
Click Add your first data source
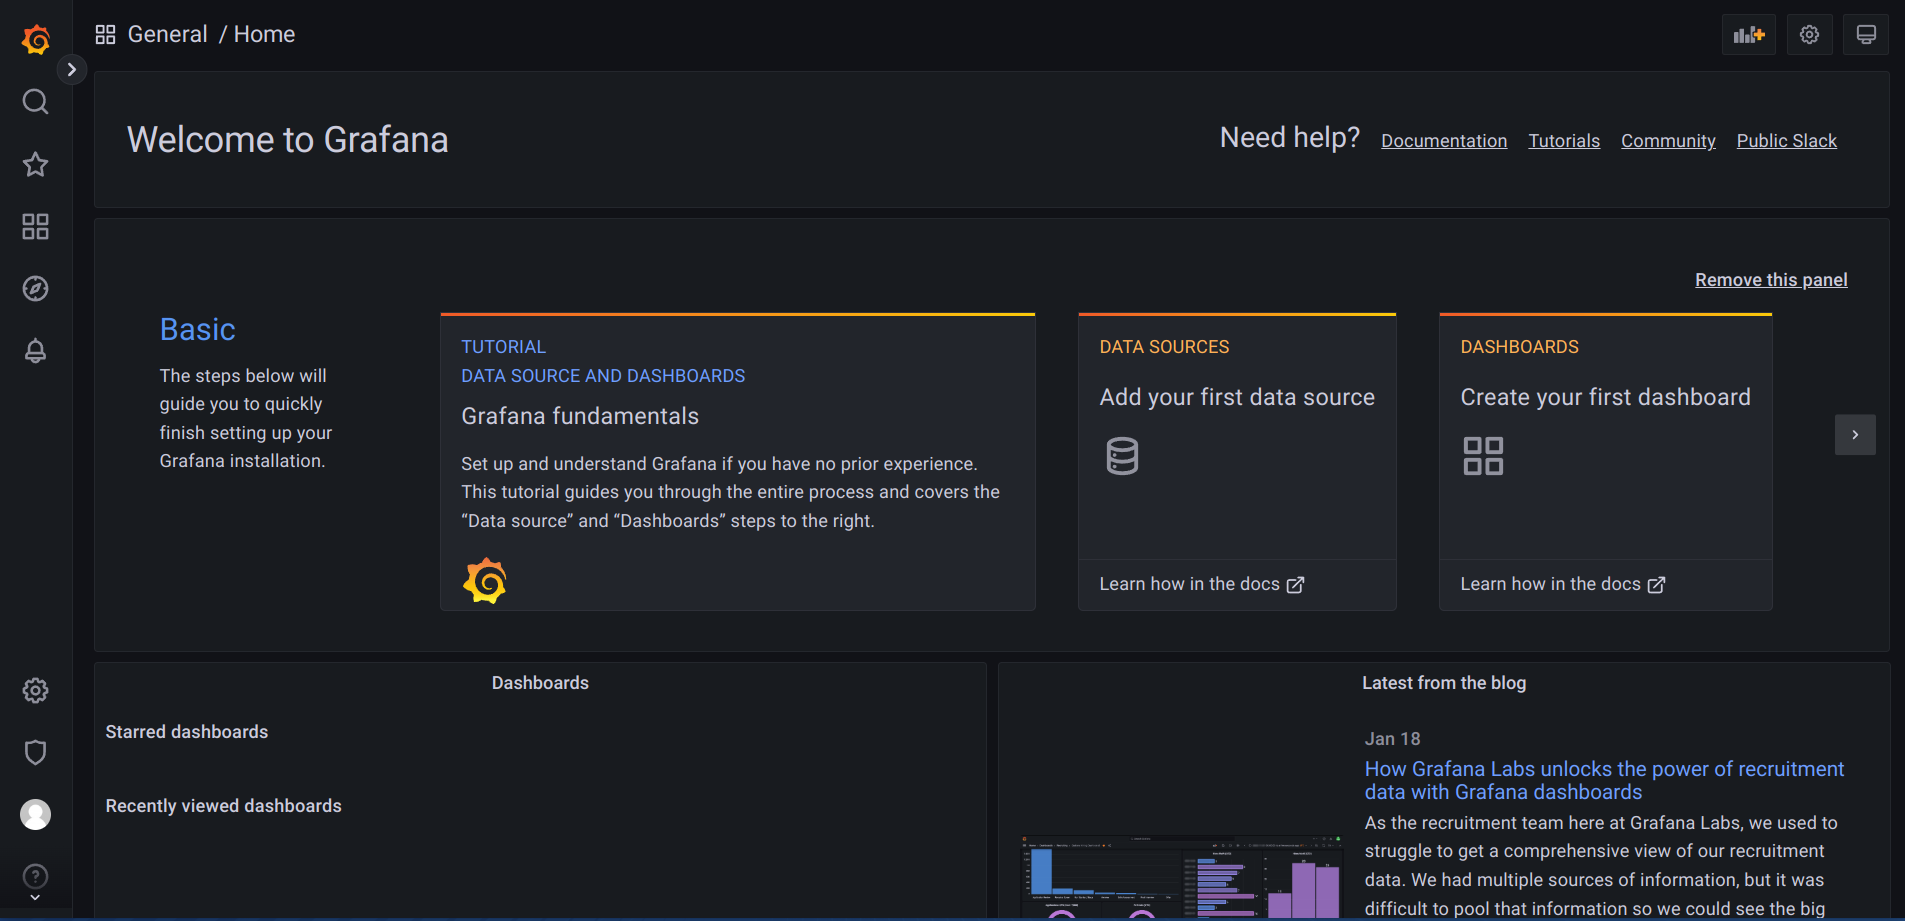pos(1237,397)
